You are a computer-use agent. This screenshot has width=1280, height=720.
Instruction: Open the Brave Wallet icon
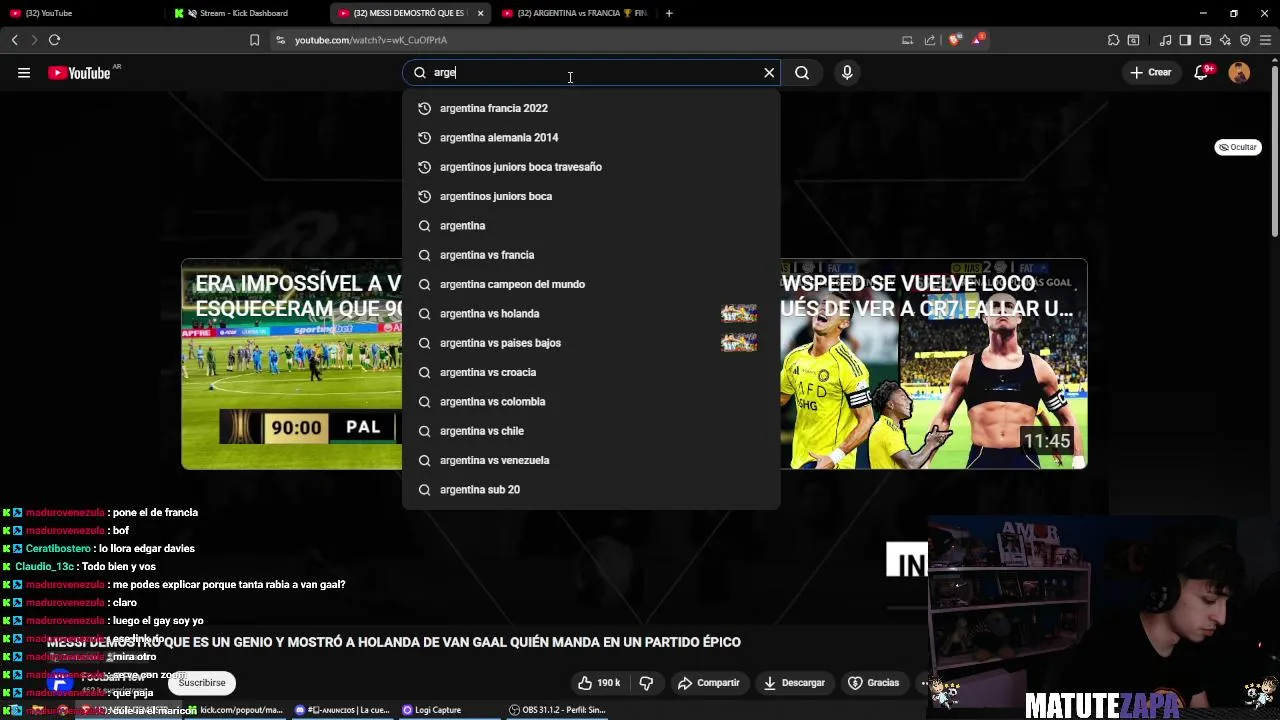coord(1205,40)
